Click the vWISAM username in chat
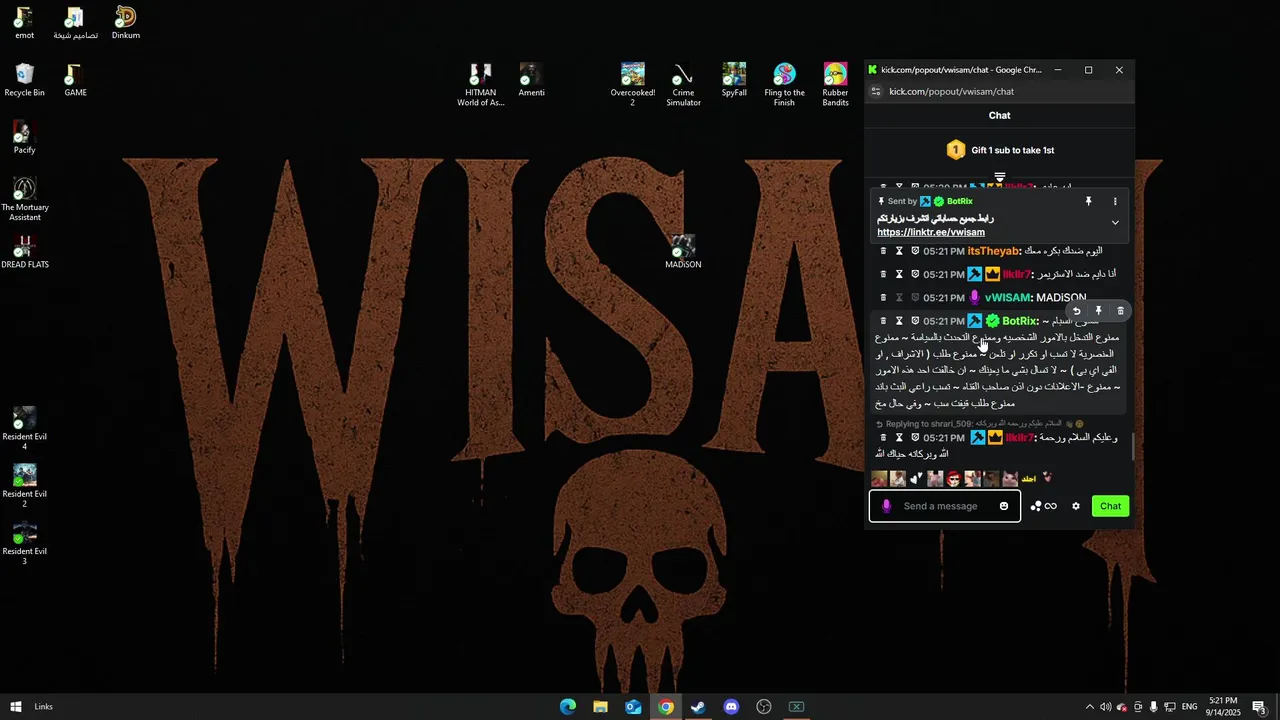1280x720 pixels. click(1007, 298)
